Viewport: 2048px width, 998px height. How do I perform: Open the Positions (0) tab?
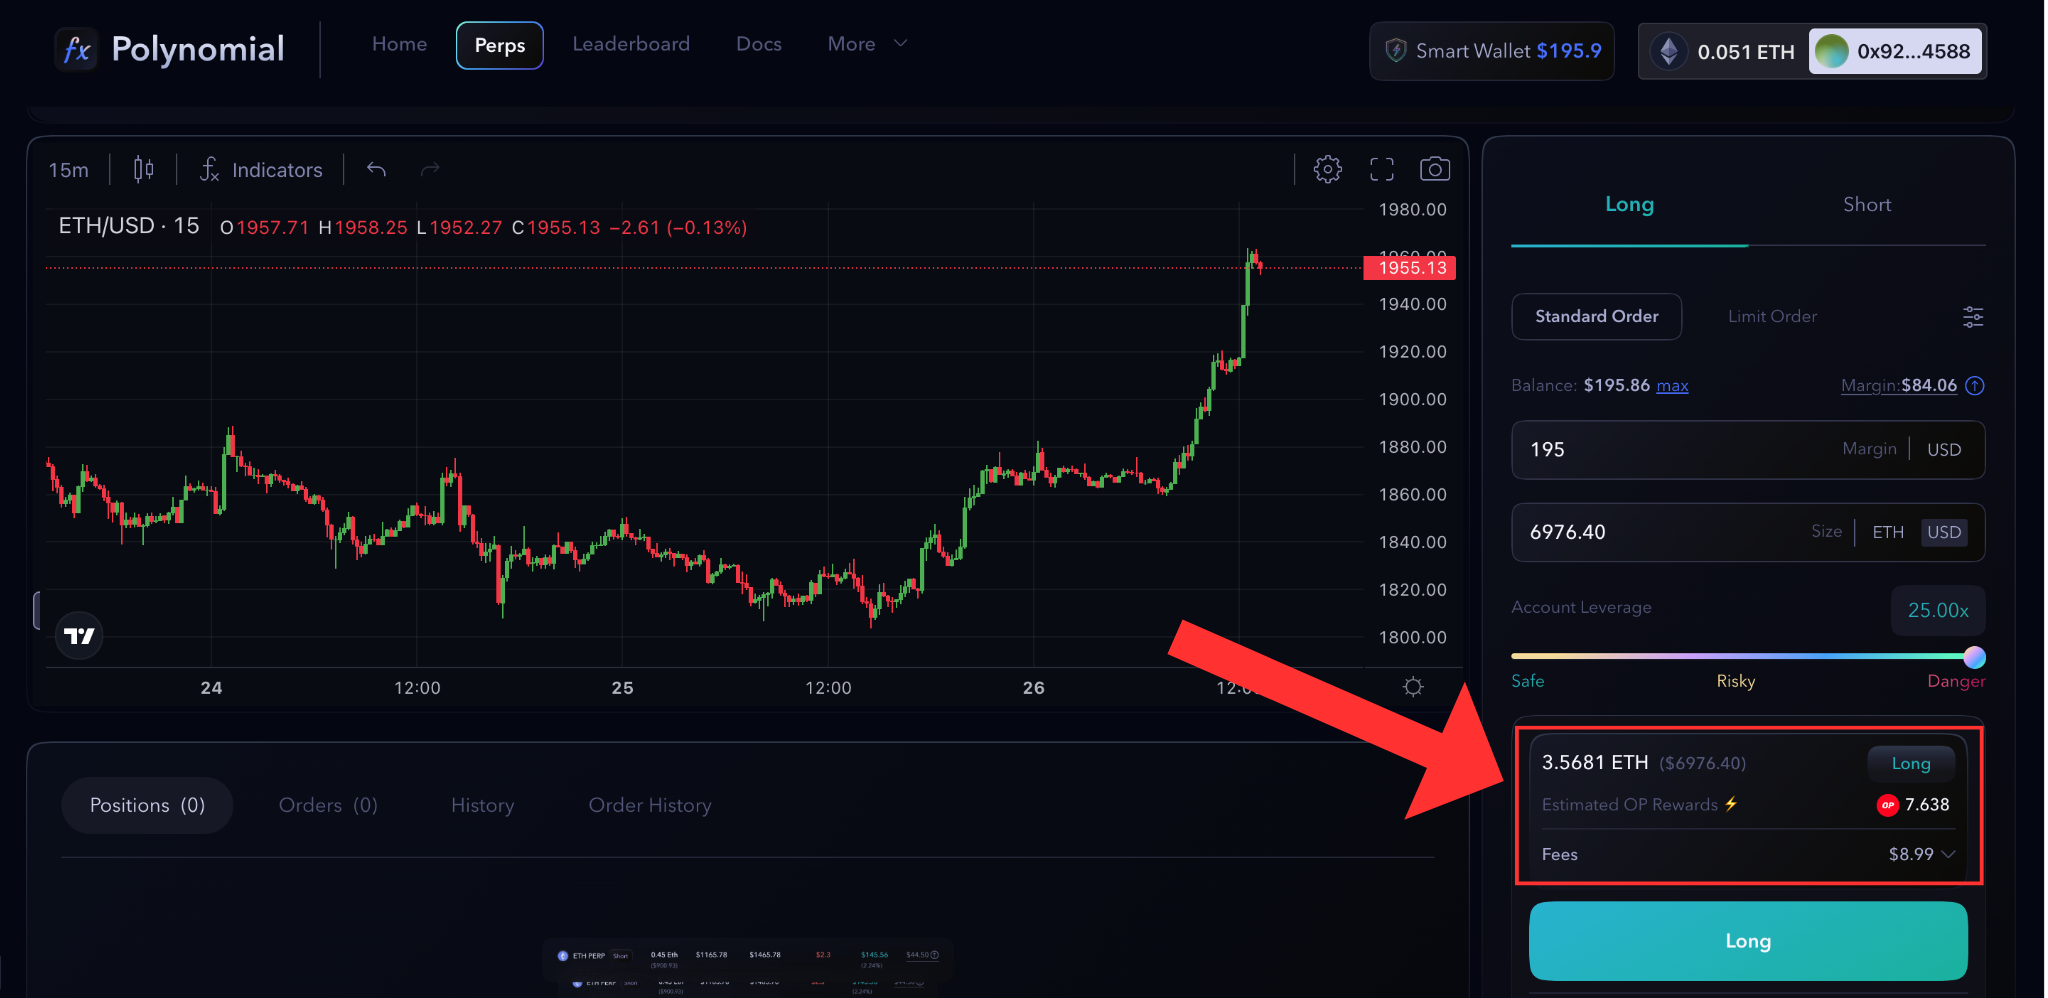click(x=147, y=805)
